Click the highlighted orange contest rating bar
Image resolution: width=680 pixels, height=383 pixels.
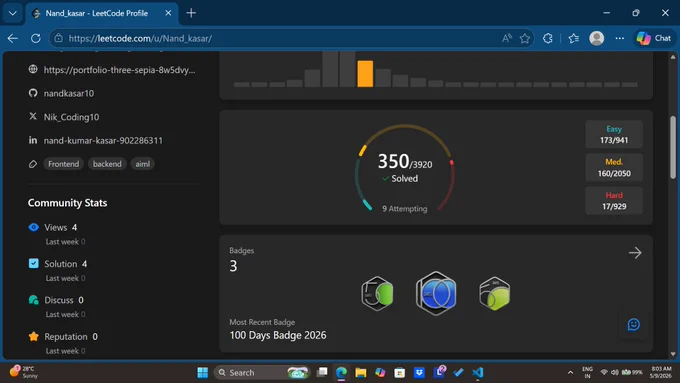[x=365, y=74]
